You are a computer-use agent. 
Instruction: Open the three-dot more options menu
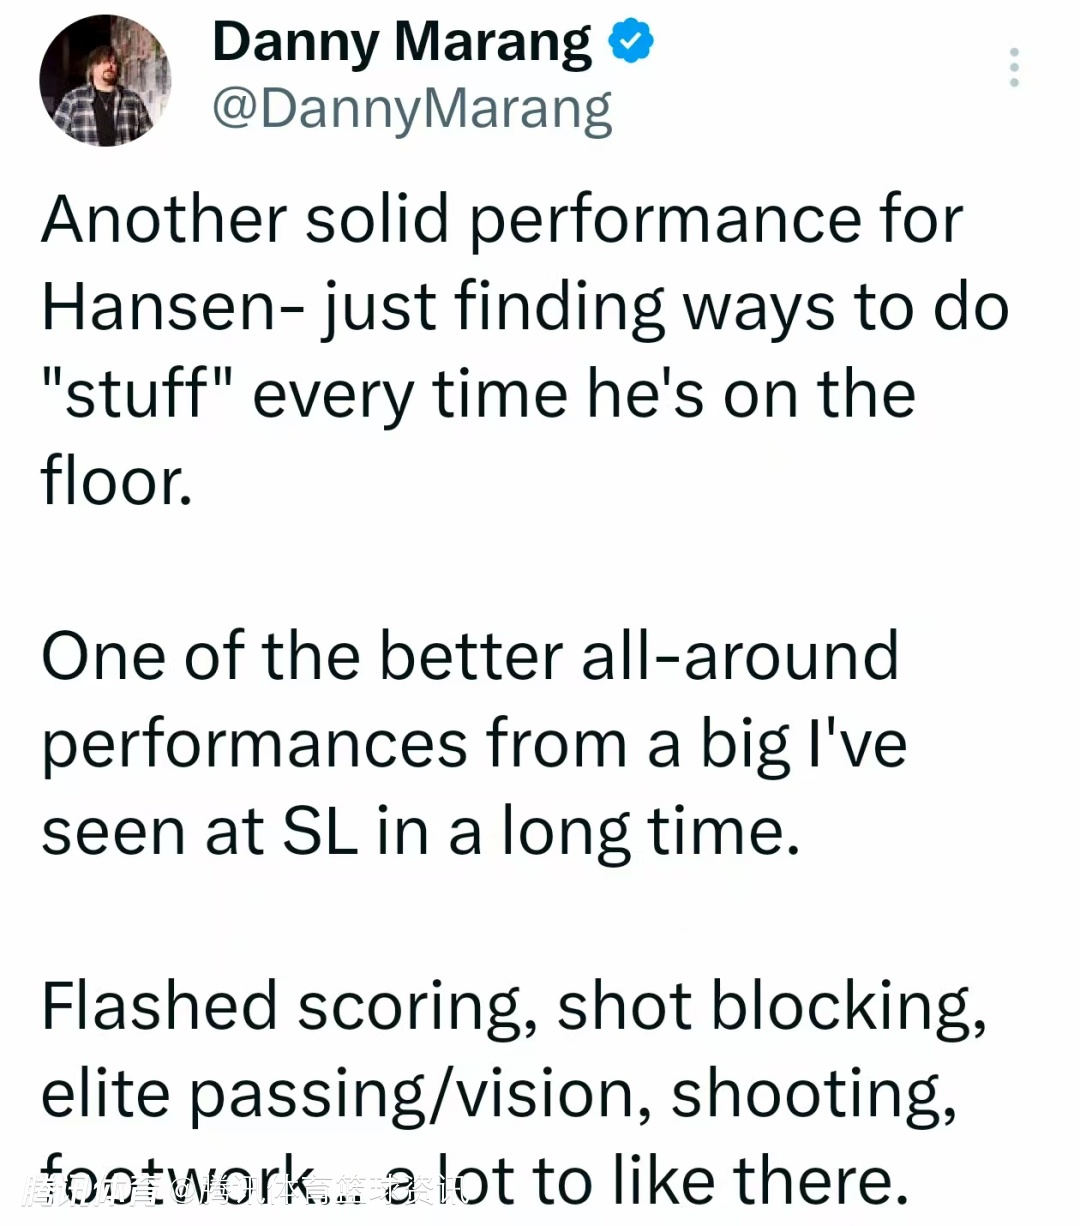point(1014,67)
